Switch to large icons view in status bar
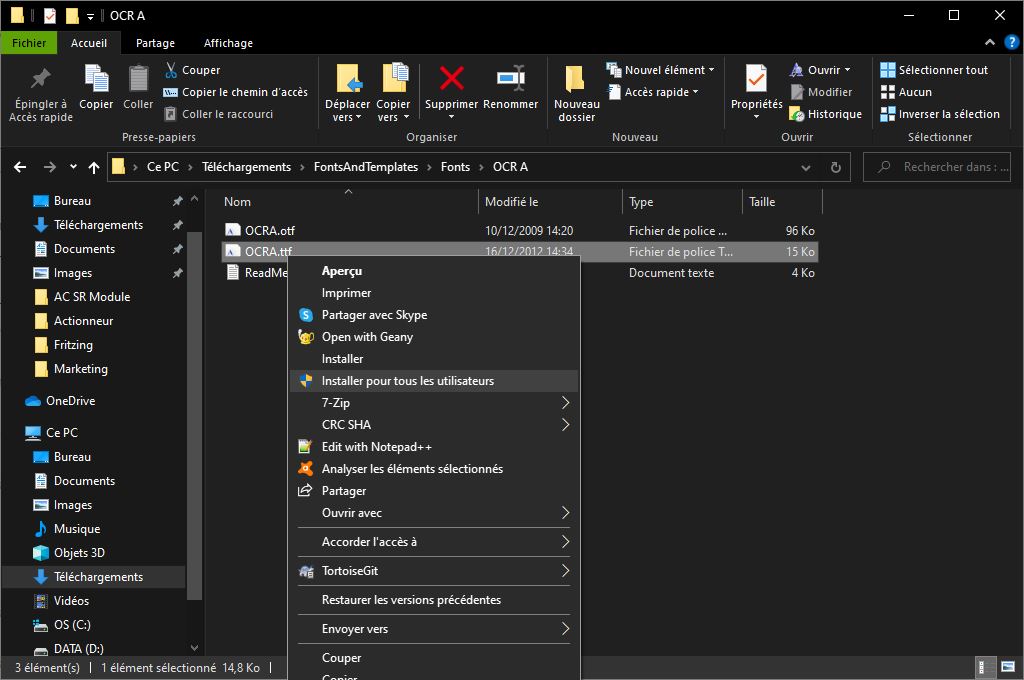The image size is (1024, 680). point(1008,667)
